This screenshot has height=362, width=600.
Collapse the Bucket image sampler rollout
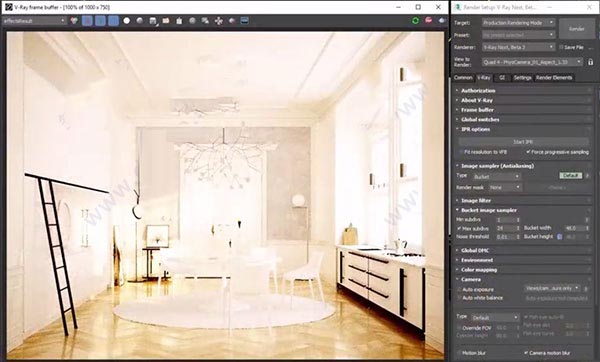click(x=523, y=210)
